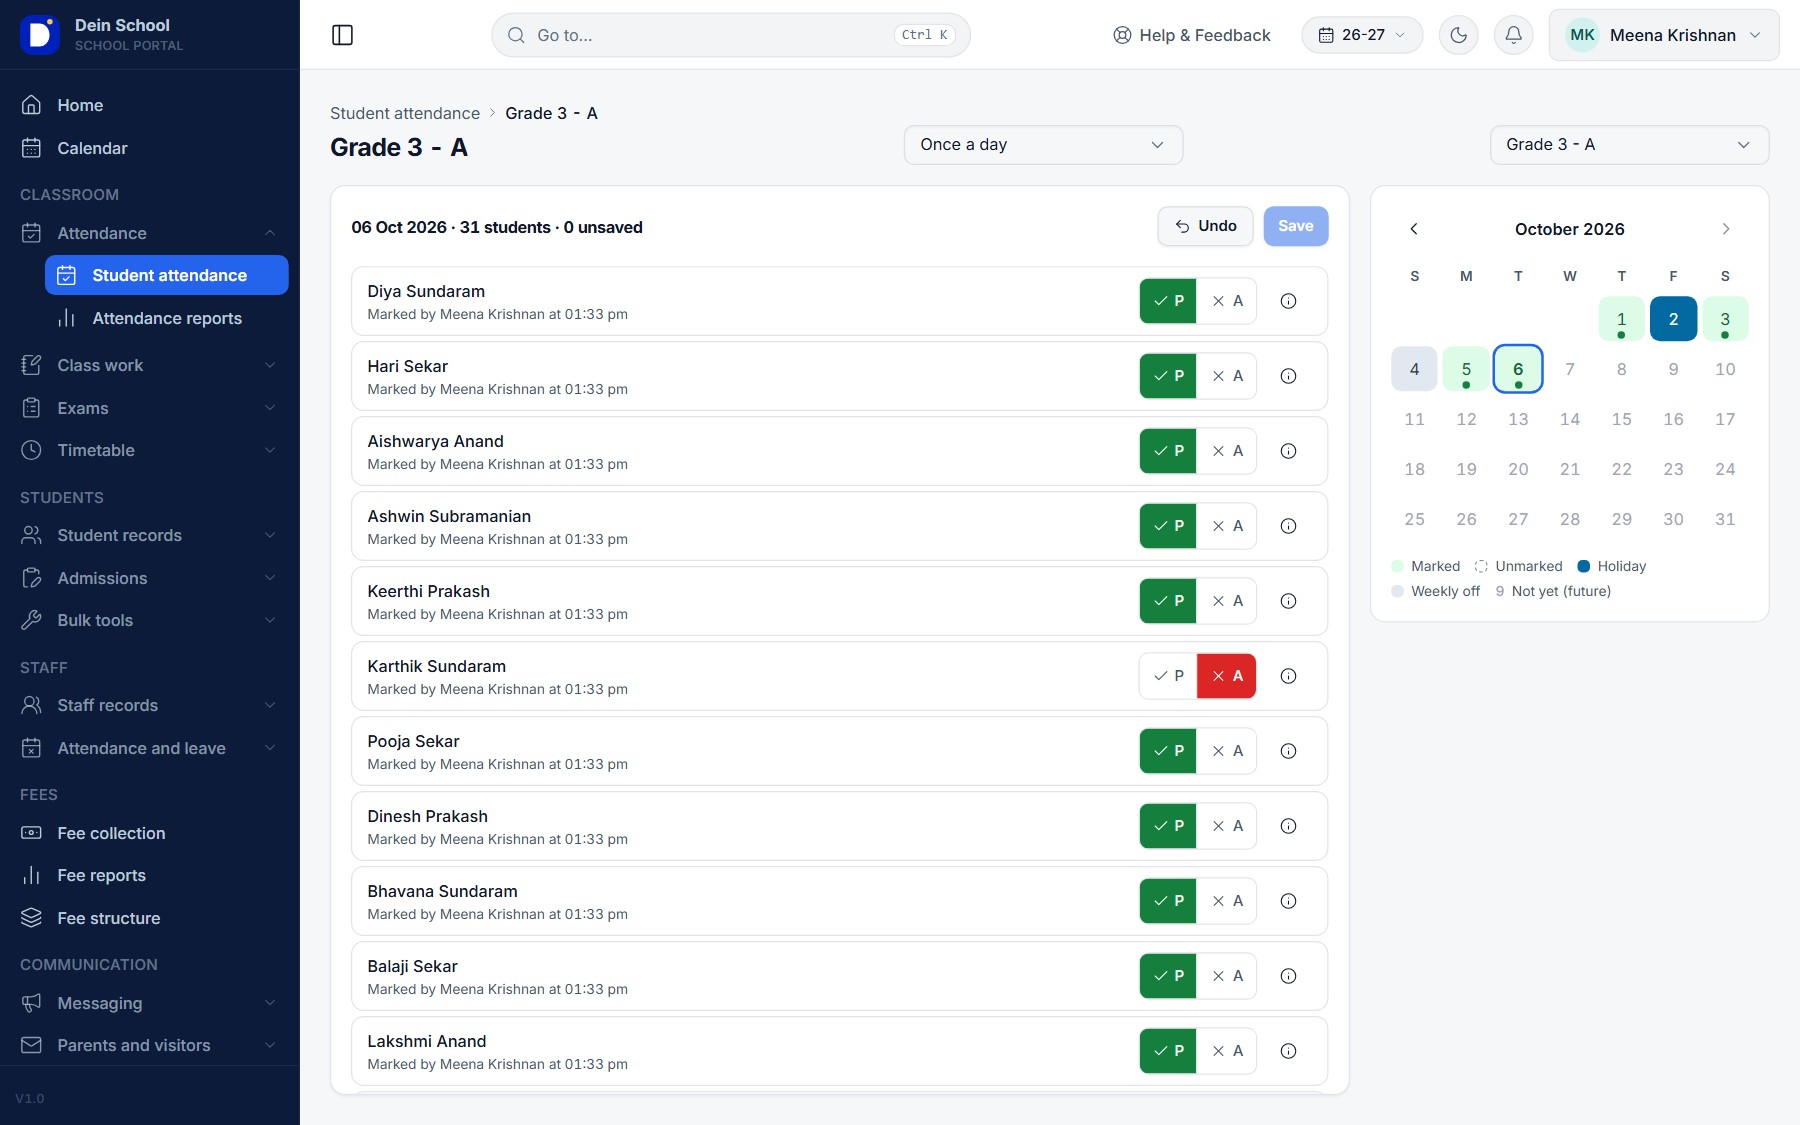This screenshot has height=1125, width=1800.
Task: Toggle the sidebar panel icon
Action: click(342, 35)
